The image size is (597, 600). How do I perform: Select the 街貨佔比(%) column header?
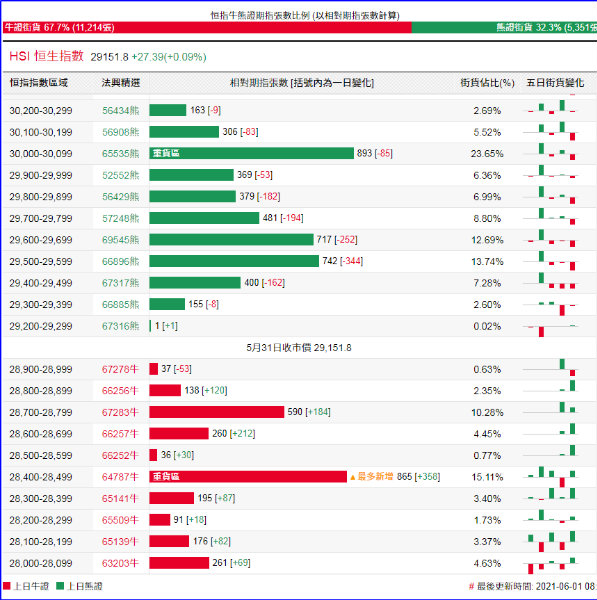(487, 83)
